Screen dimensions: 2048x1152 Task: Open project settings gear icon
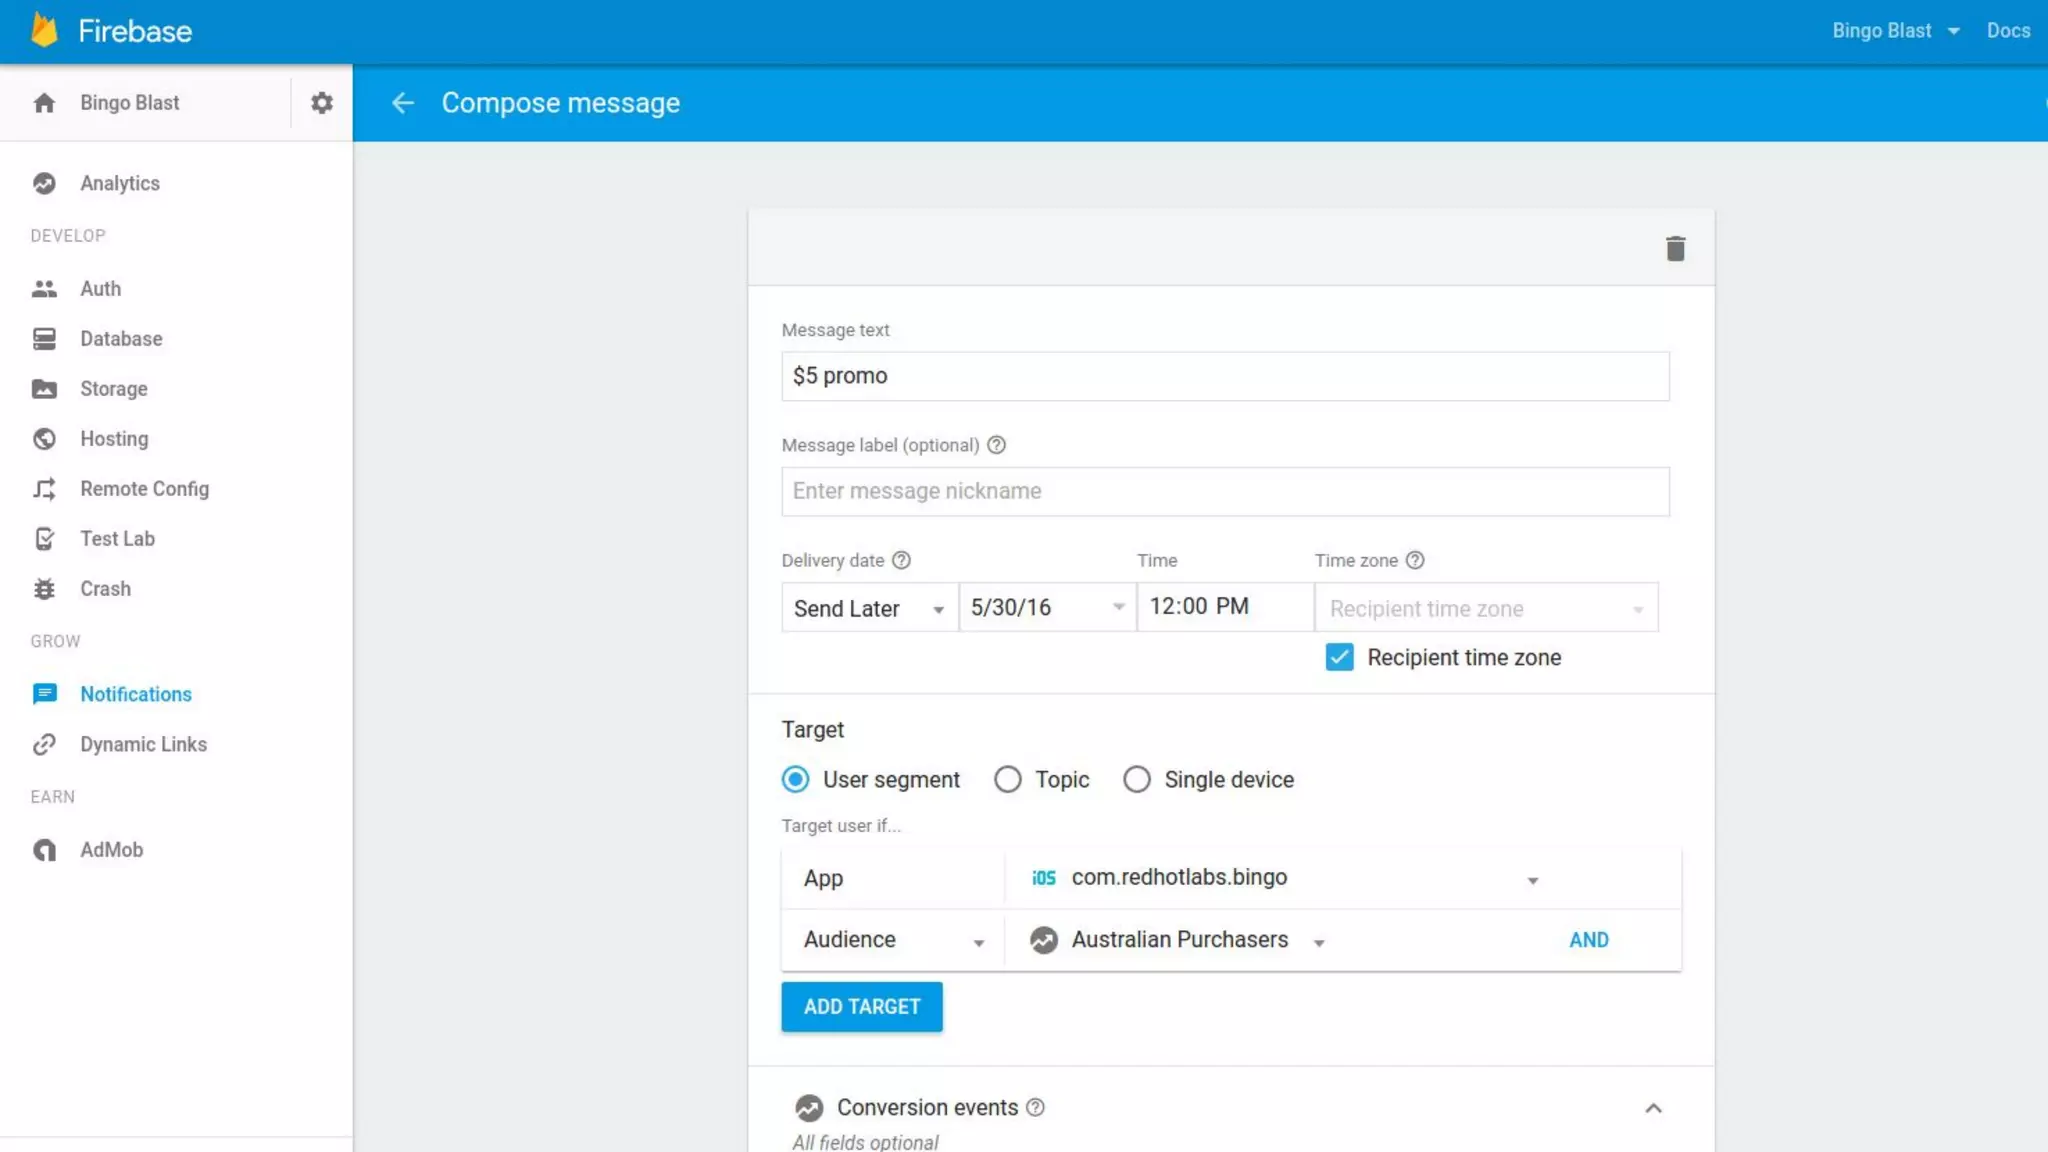click(x=321, y=103)
